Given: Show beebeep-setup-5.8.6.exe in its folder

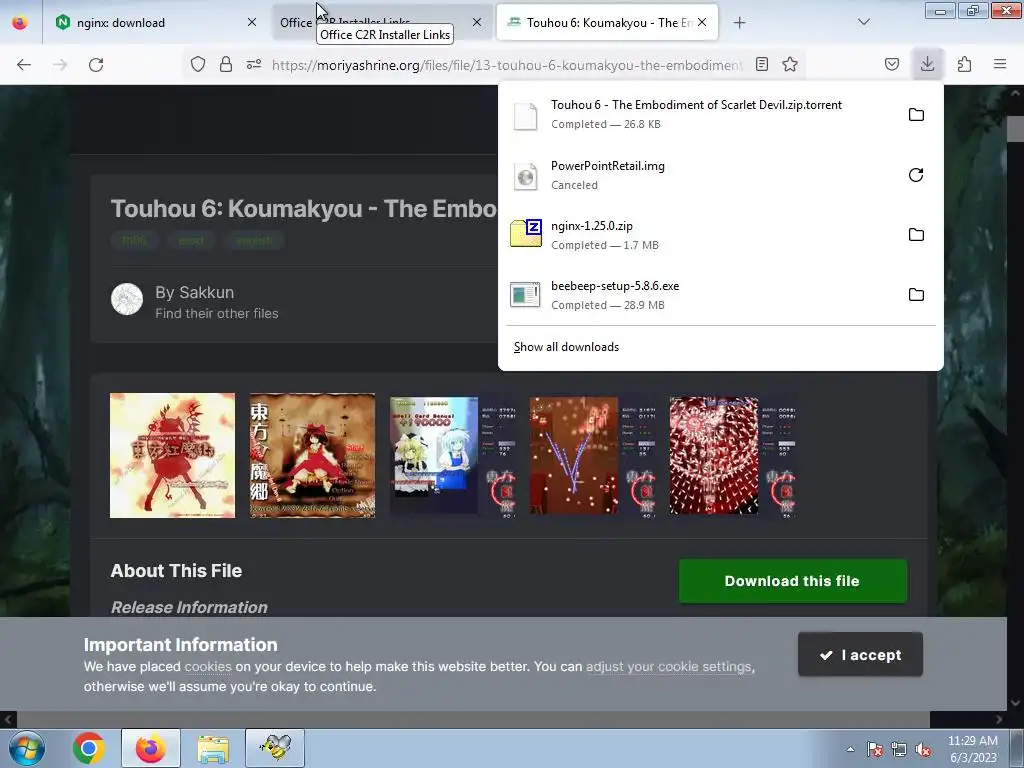Looking at the screenshot, I should (916, 295).
